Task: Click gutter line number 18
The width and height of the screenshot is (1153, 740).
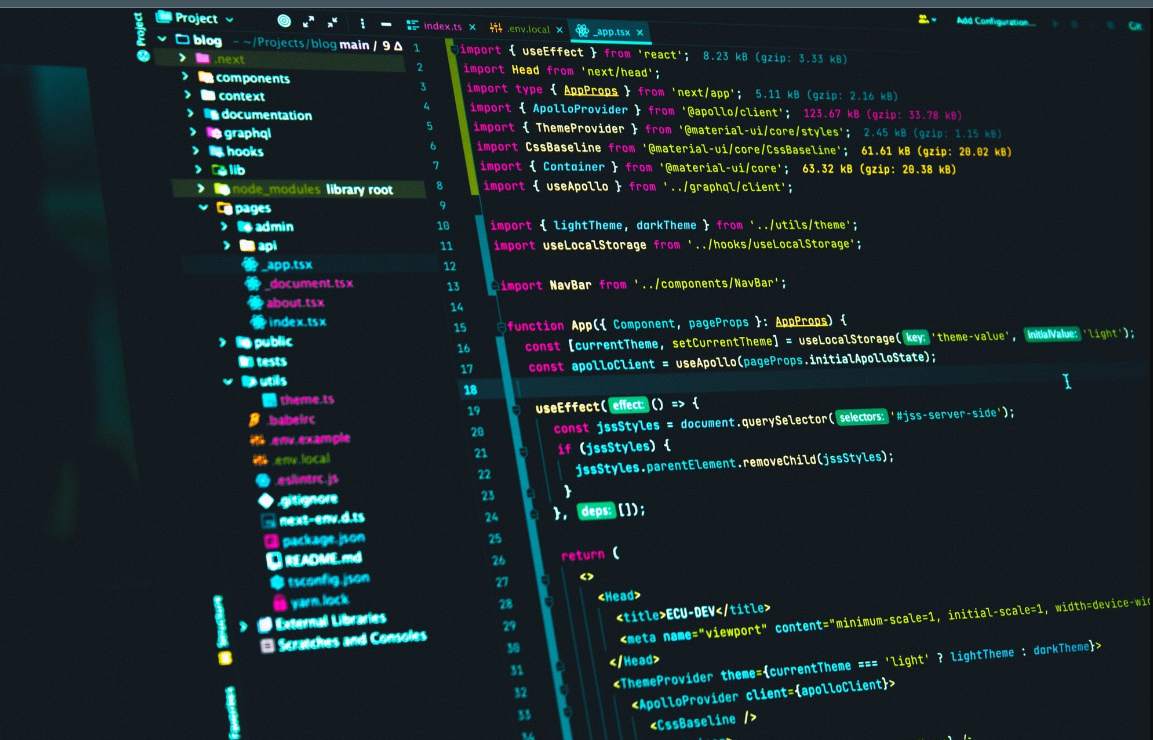Action: tap(470, 390)
